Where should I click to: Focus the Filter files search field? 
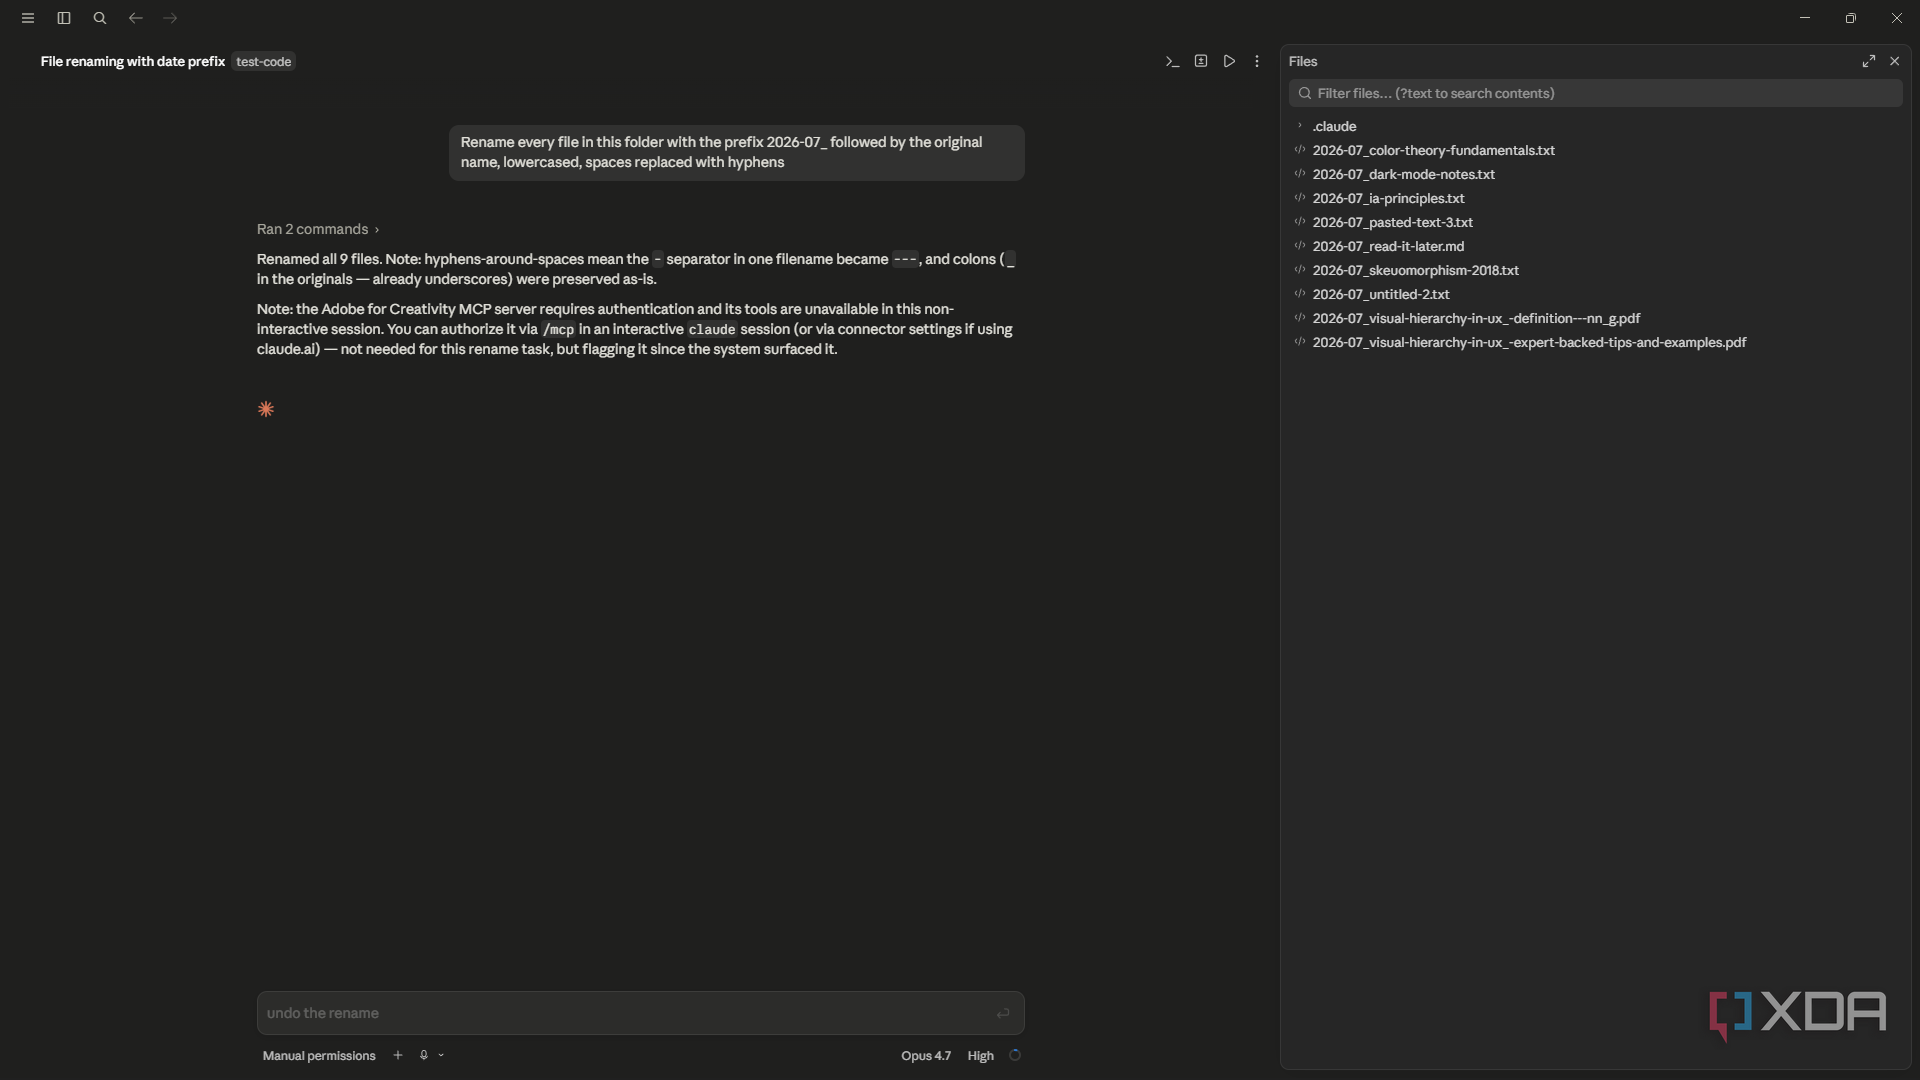click(1596, 93)
